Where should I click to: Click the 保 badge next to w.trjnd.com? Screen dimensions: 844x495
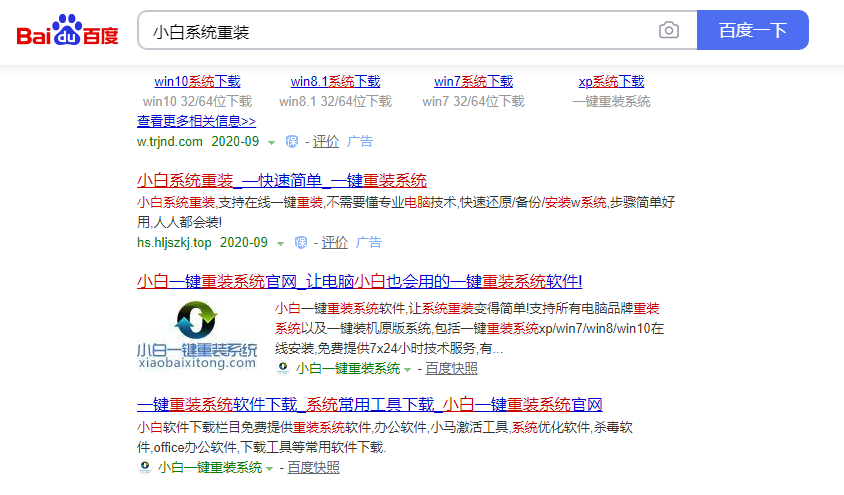pyautogui.click(x=292, y=142)
